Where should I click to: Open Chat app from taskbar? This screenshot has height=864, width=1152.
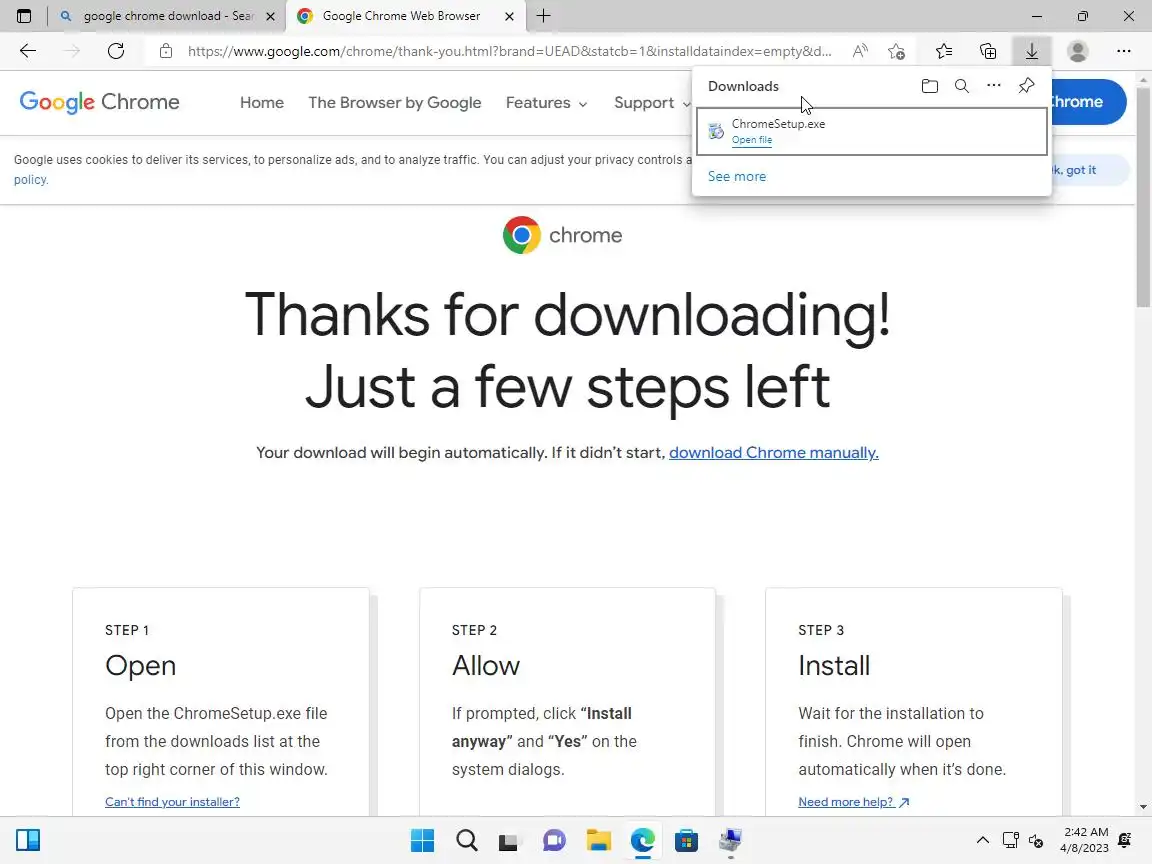point(554,840)
